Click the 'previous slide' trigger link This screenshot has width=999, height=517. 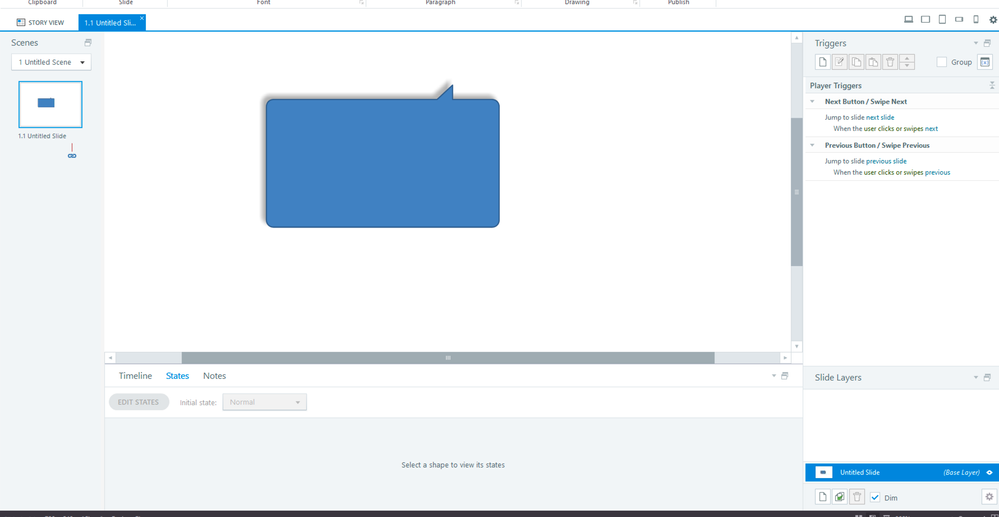point(886,161)
